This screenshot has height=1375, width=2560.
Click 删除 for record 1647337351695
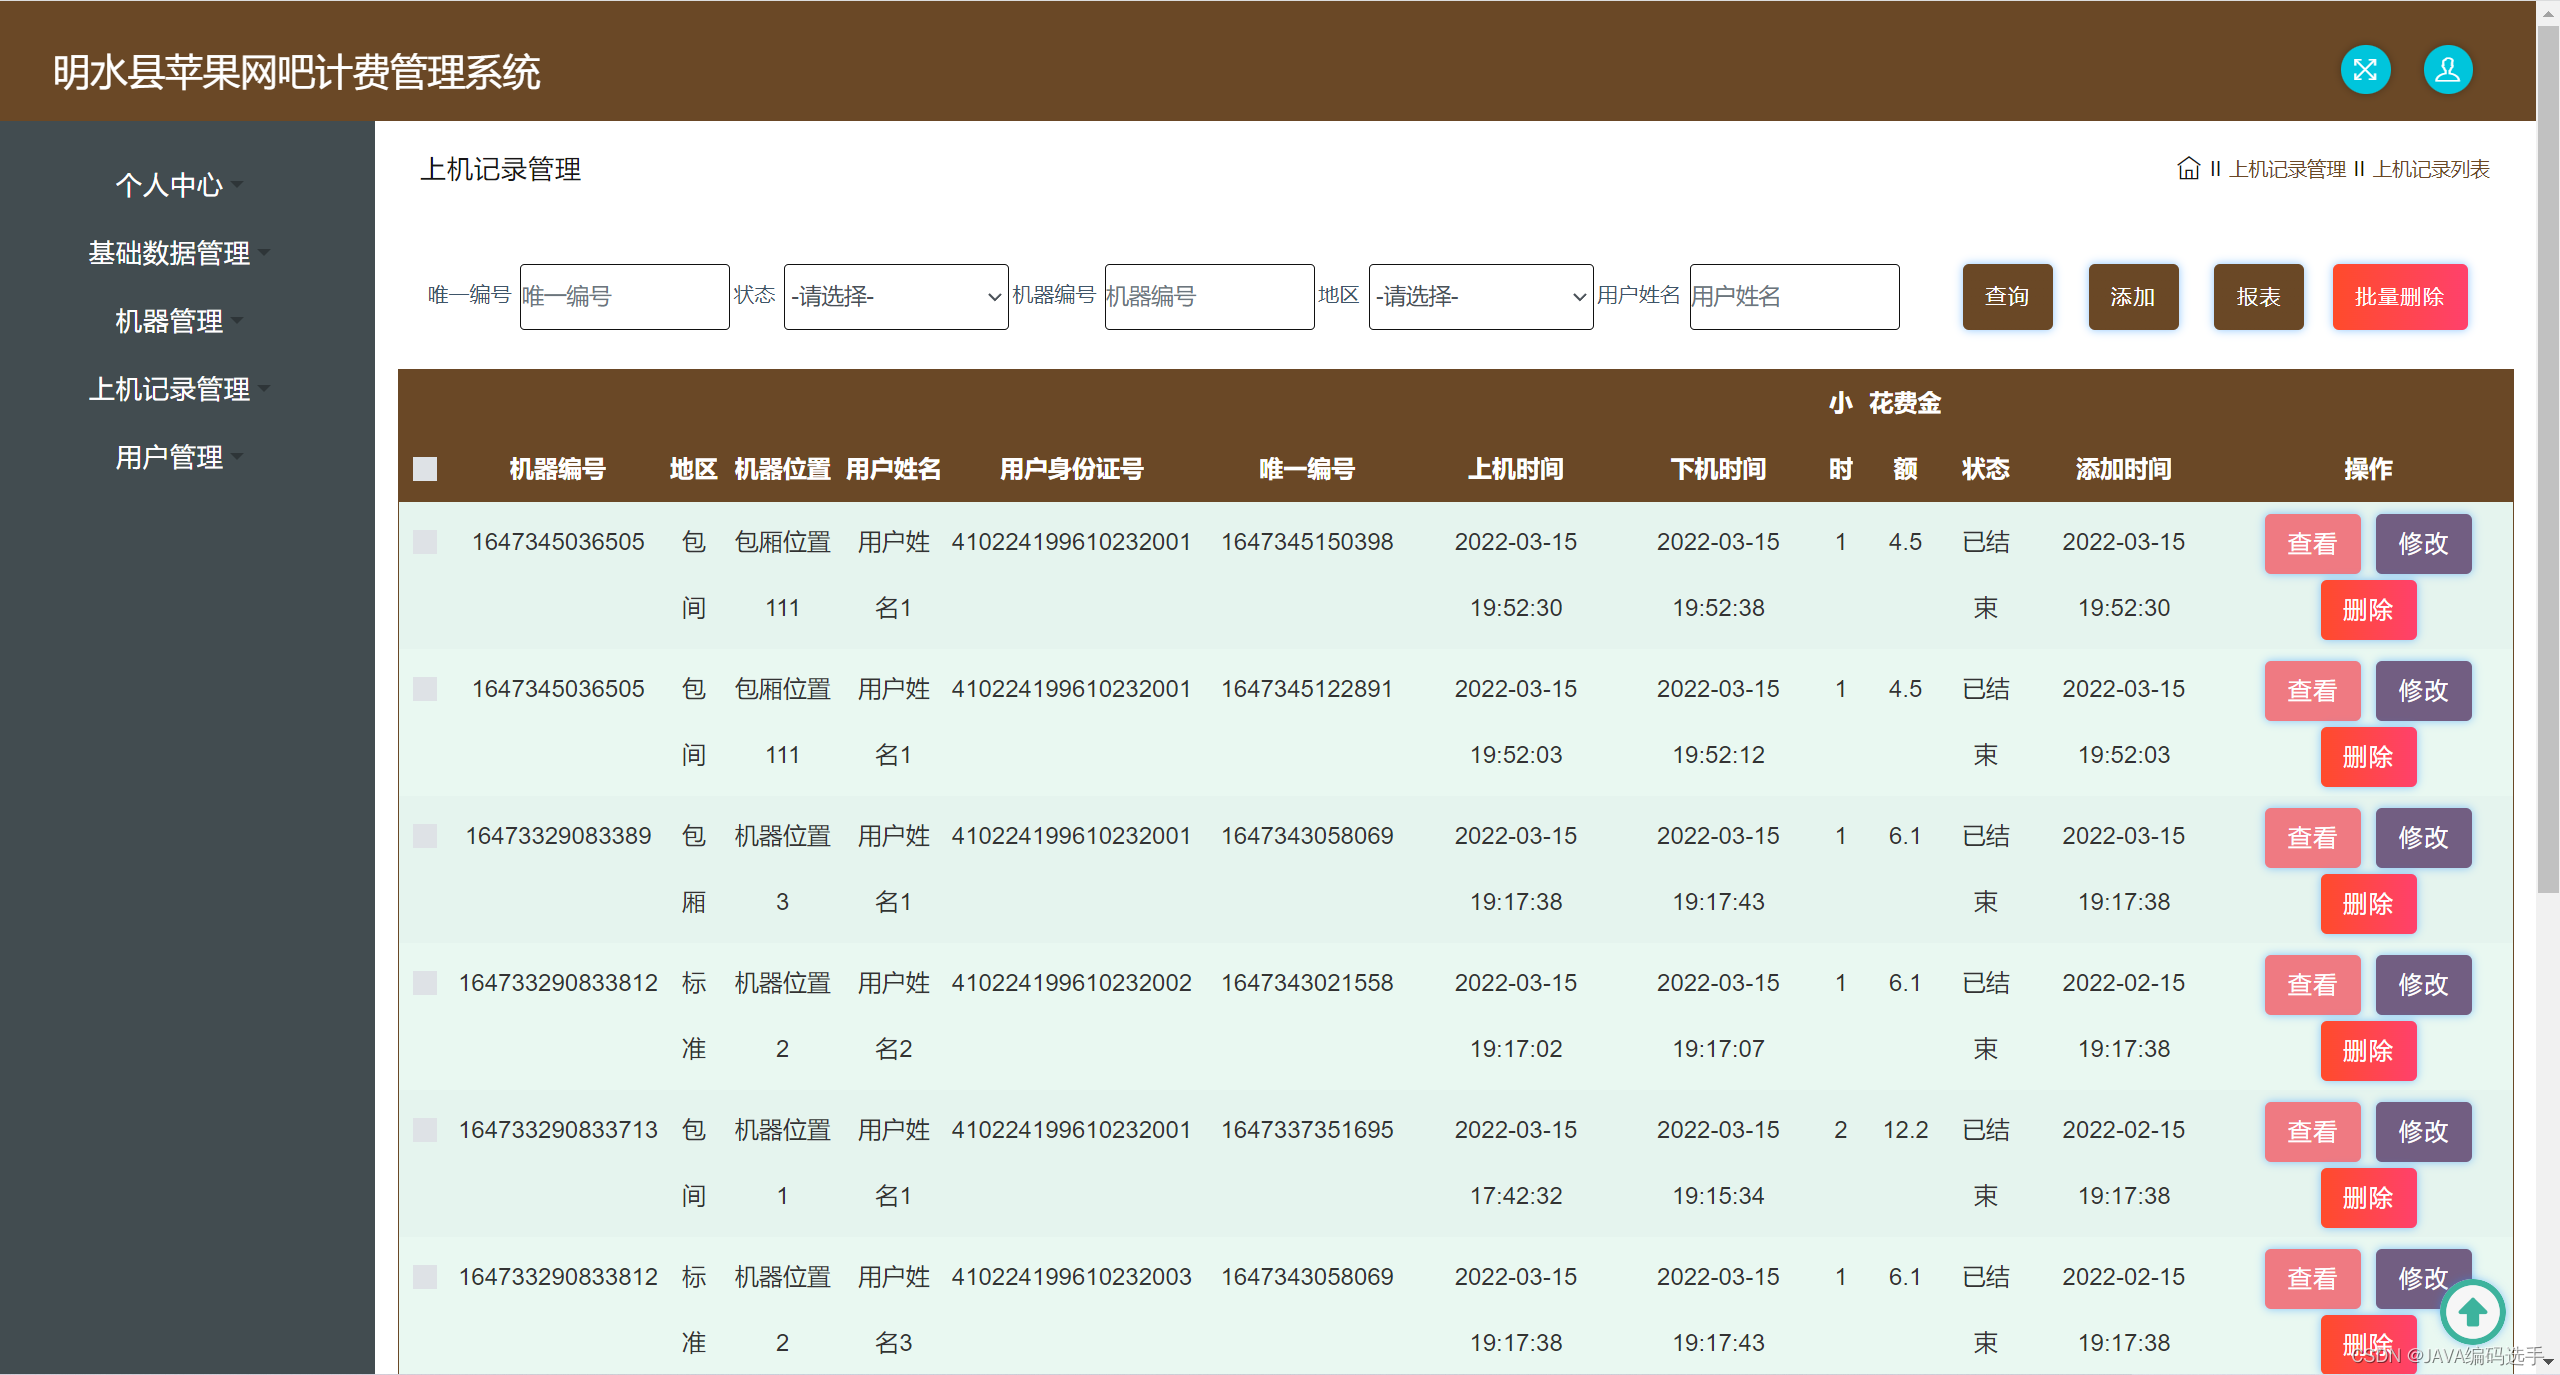pyautogui.click(x=2368, y=1198)
